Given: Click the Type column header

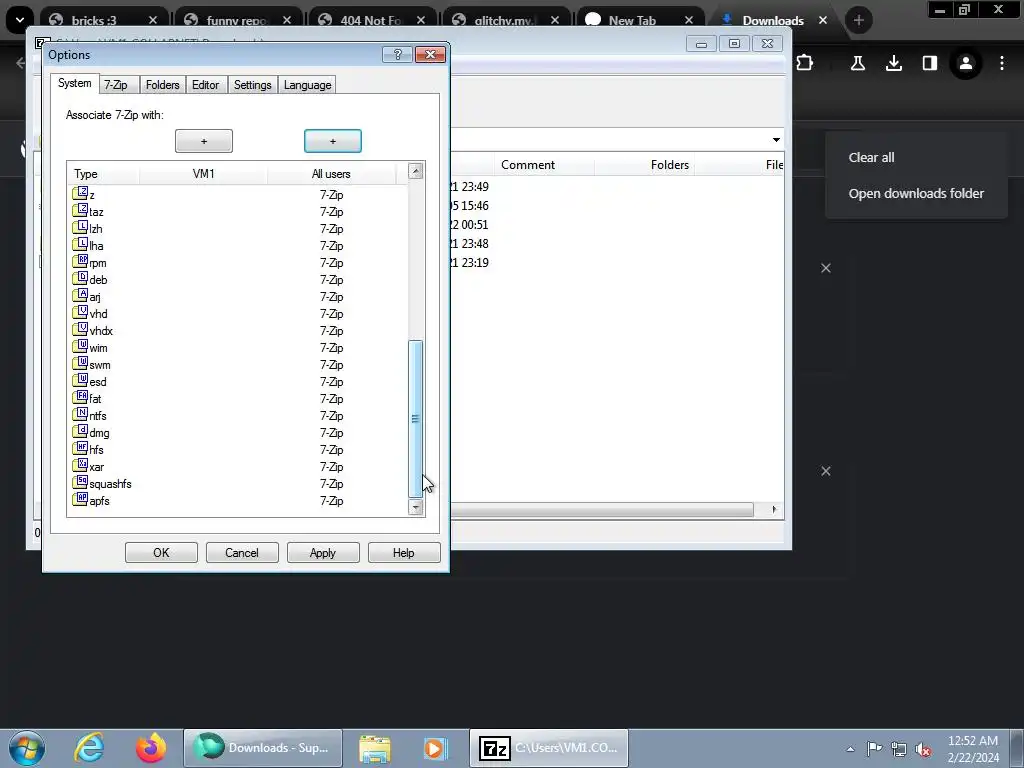Looking at the screenshot, I should coord(103,174).
